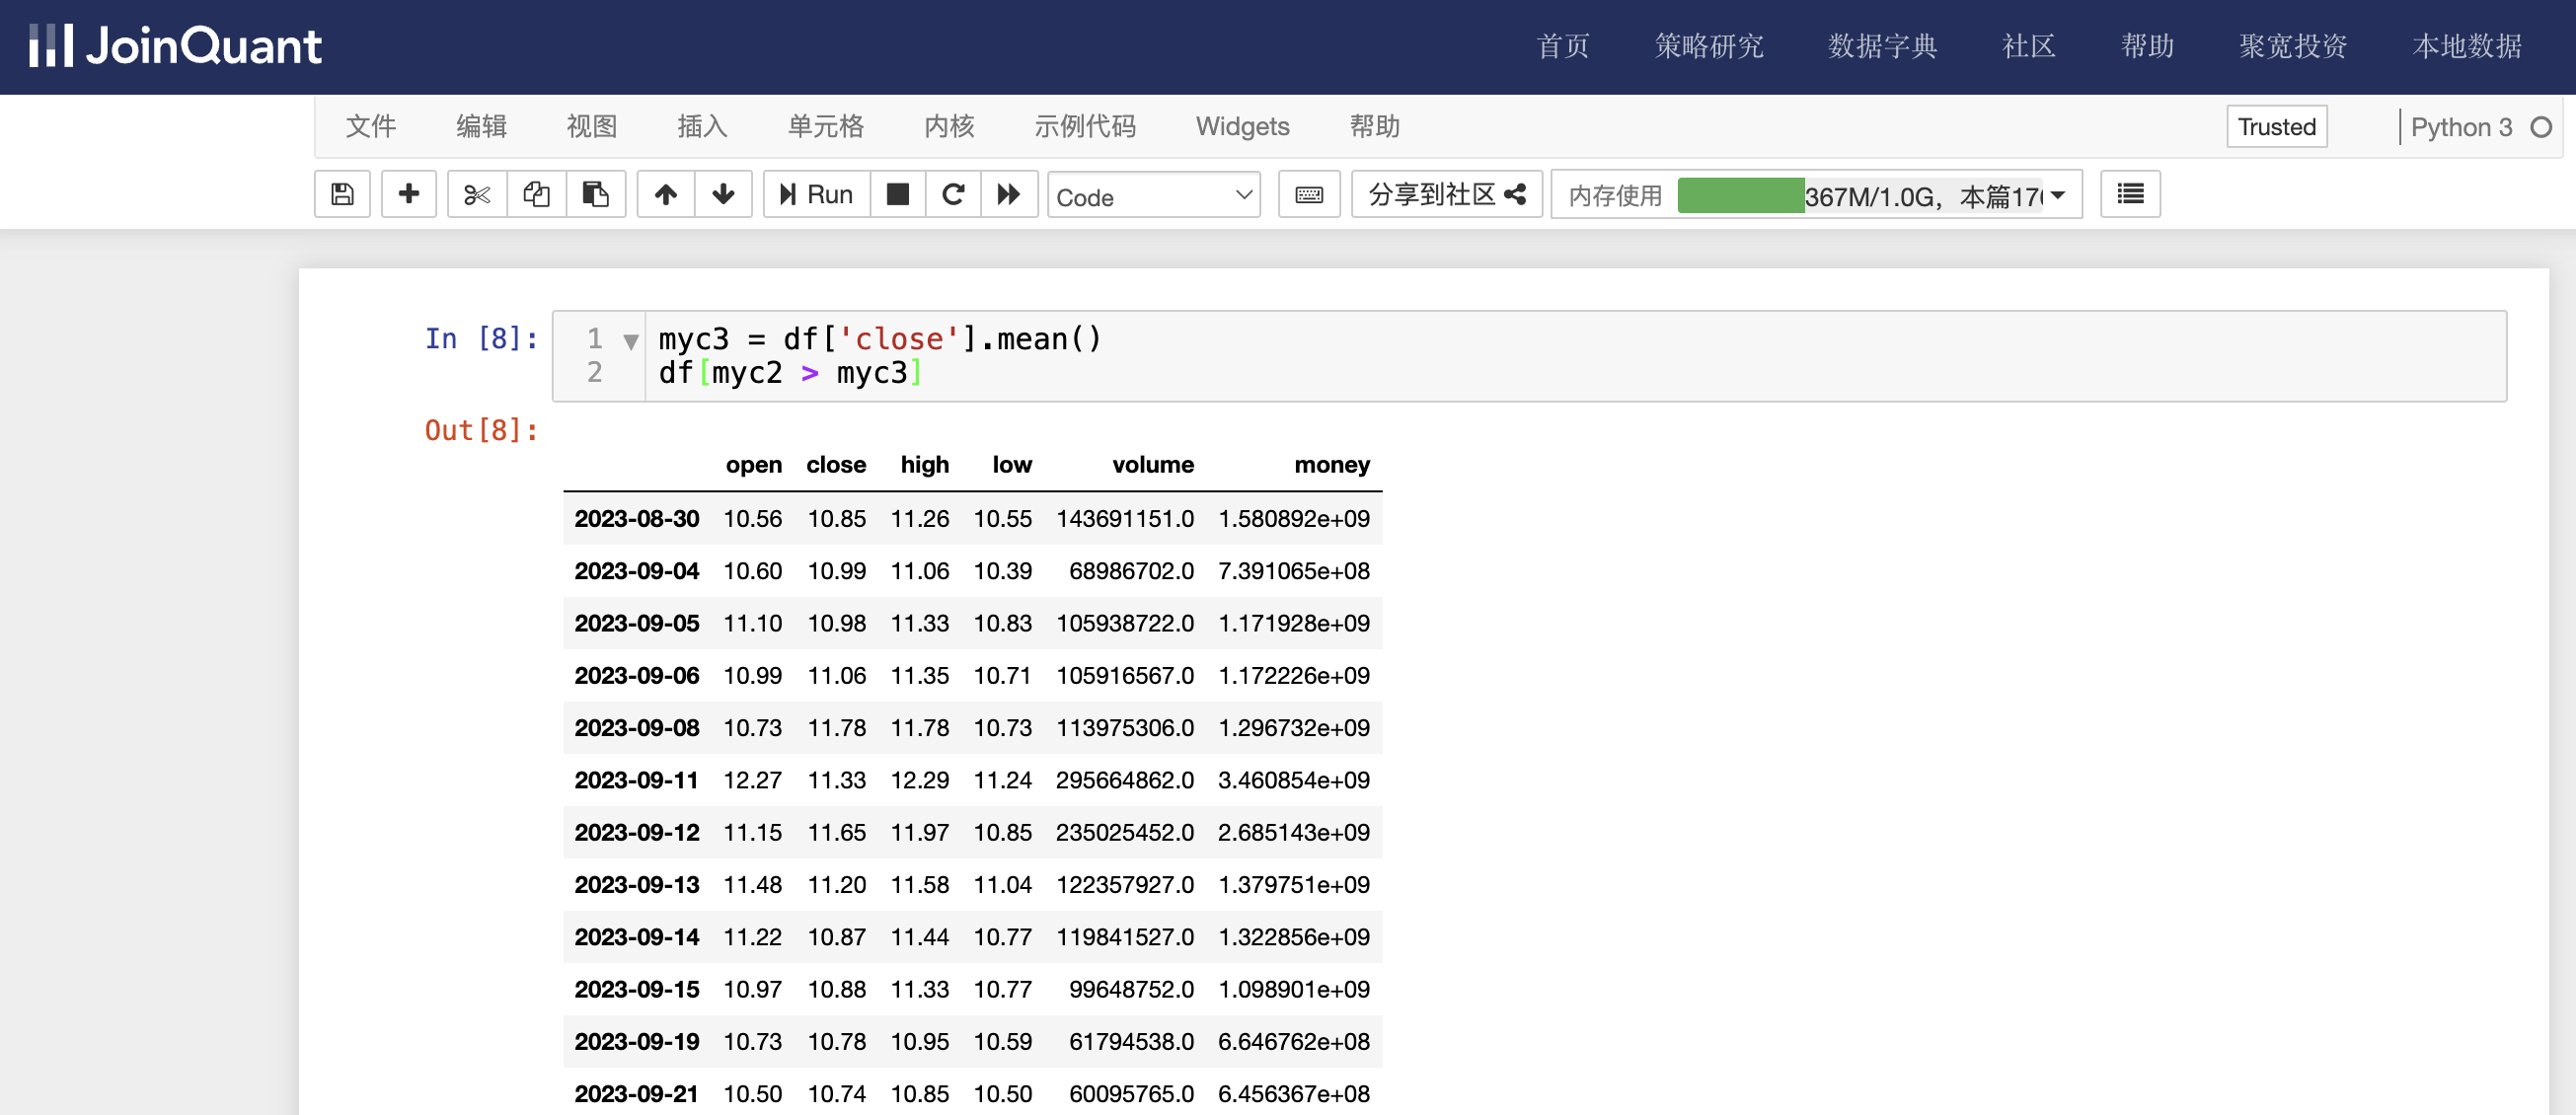Expand the memory usage dropdown arrow

[2058, 195]
